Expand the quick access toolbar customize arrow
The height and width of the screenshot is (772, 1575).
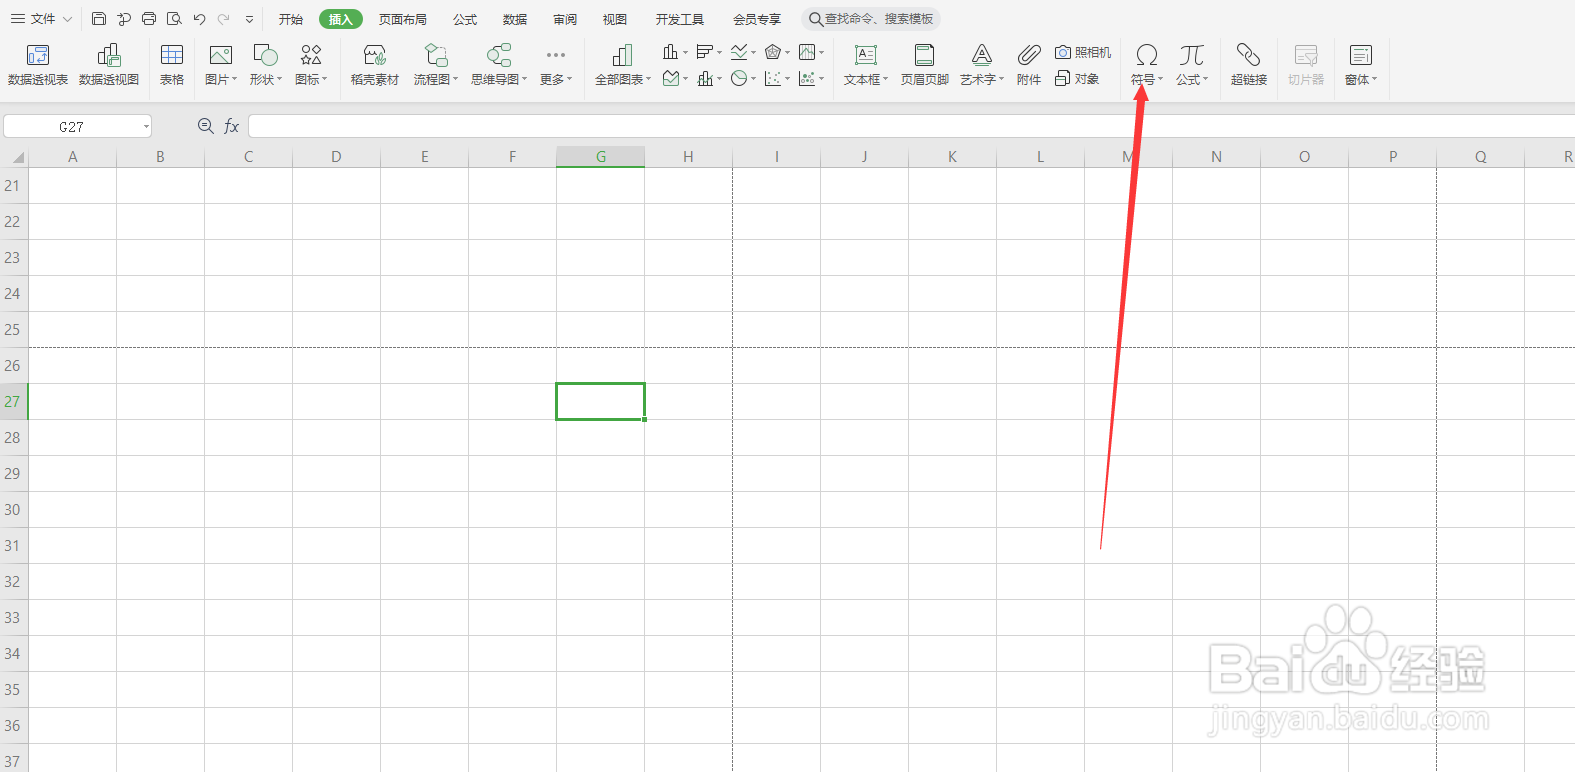point(249,19)
